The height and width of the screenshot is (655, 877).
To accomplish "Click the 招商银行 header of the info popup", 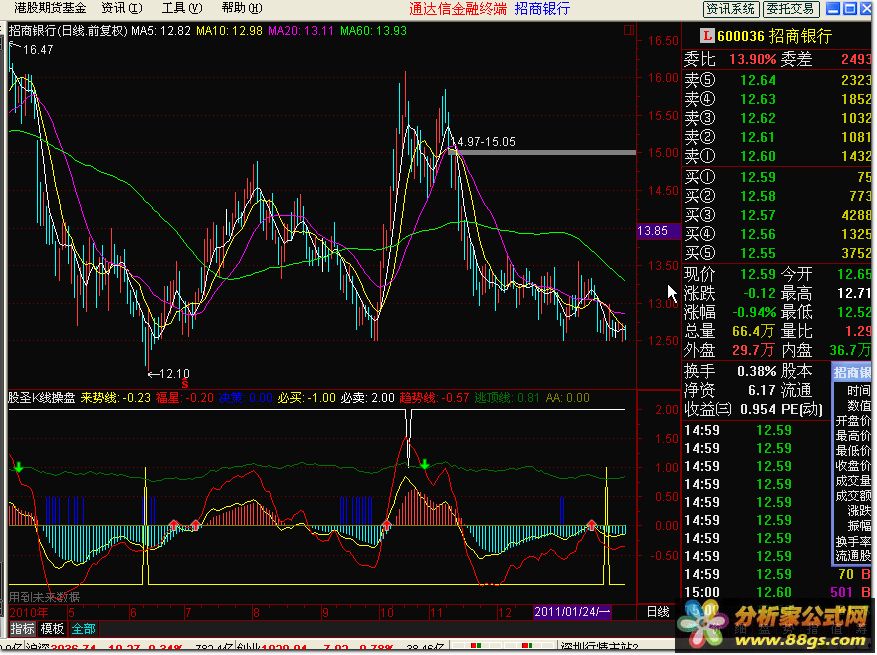I will point(853,373).
